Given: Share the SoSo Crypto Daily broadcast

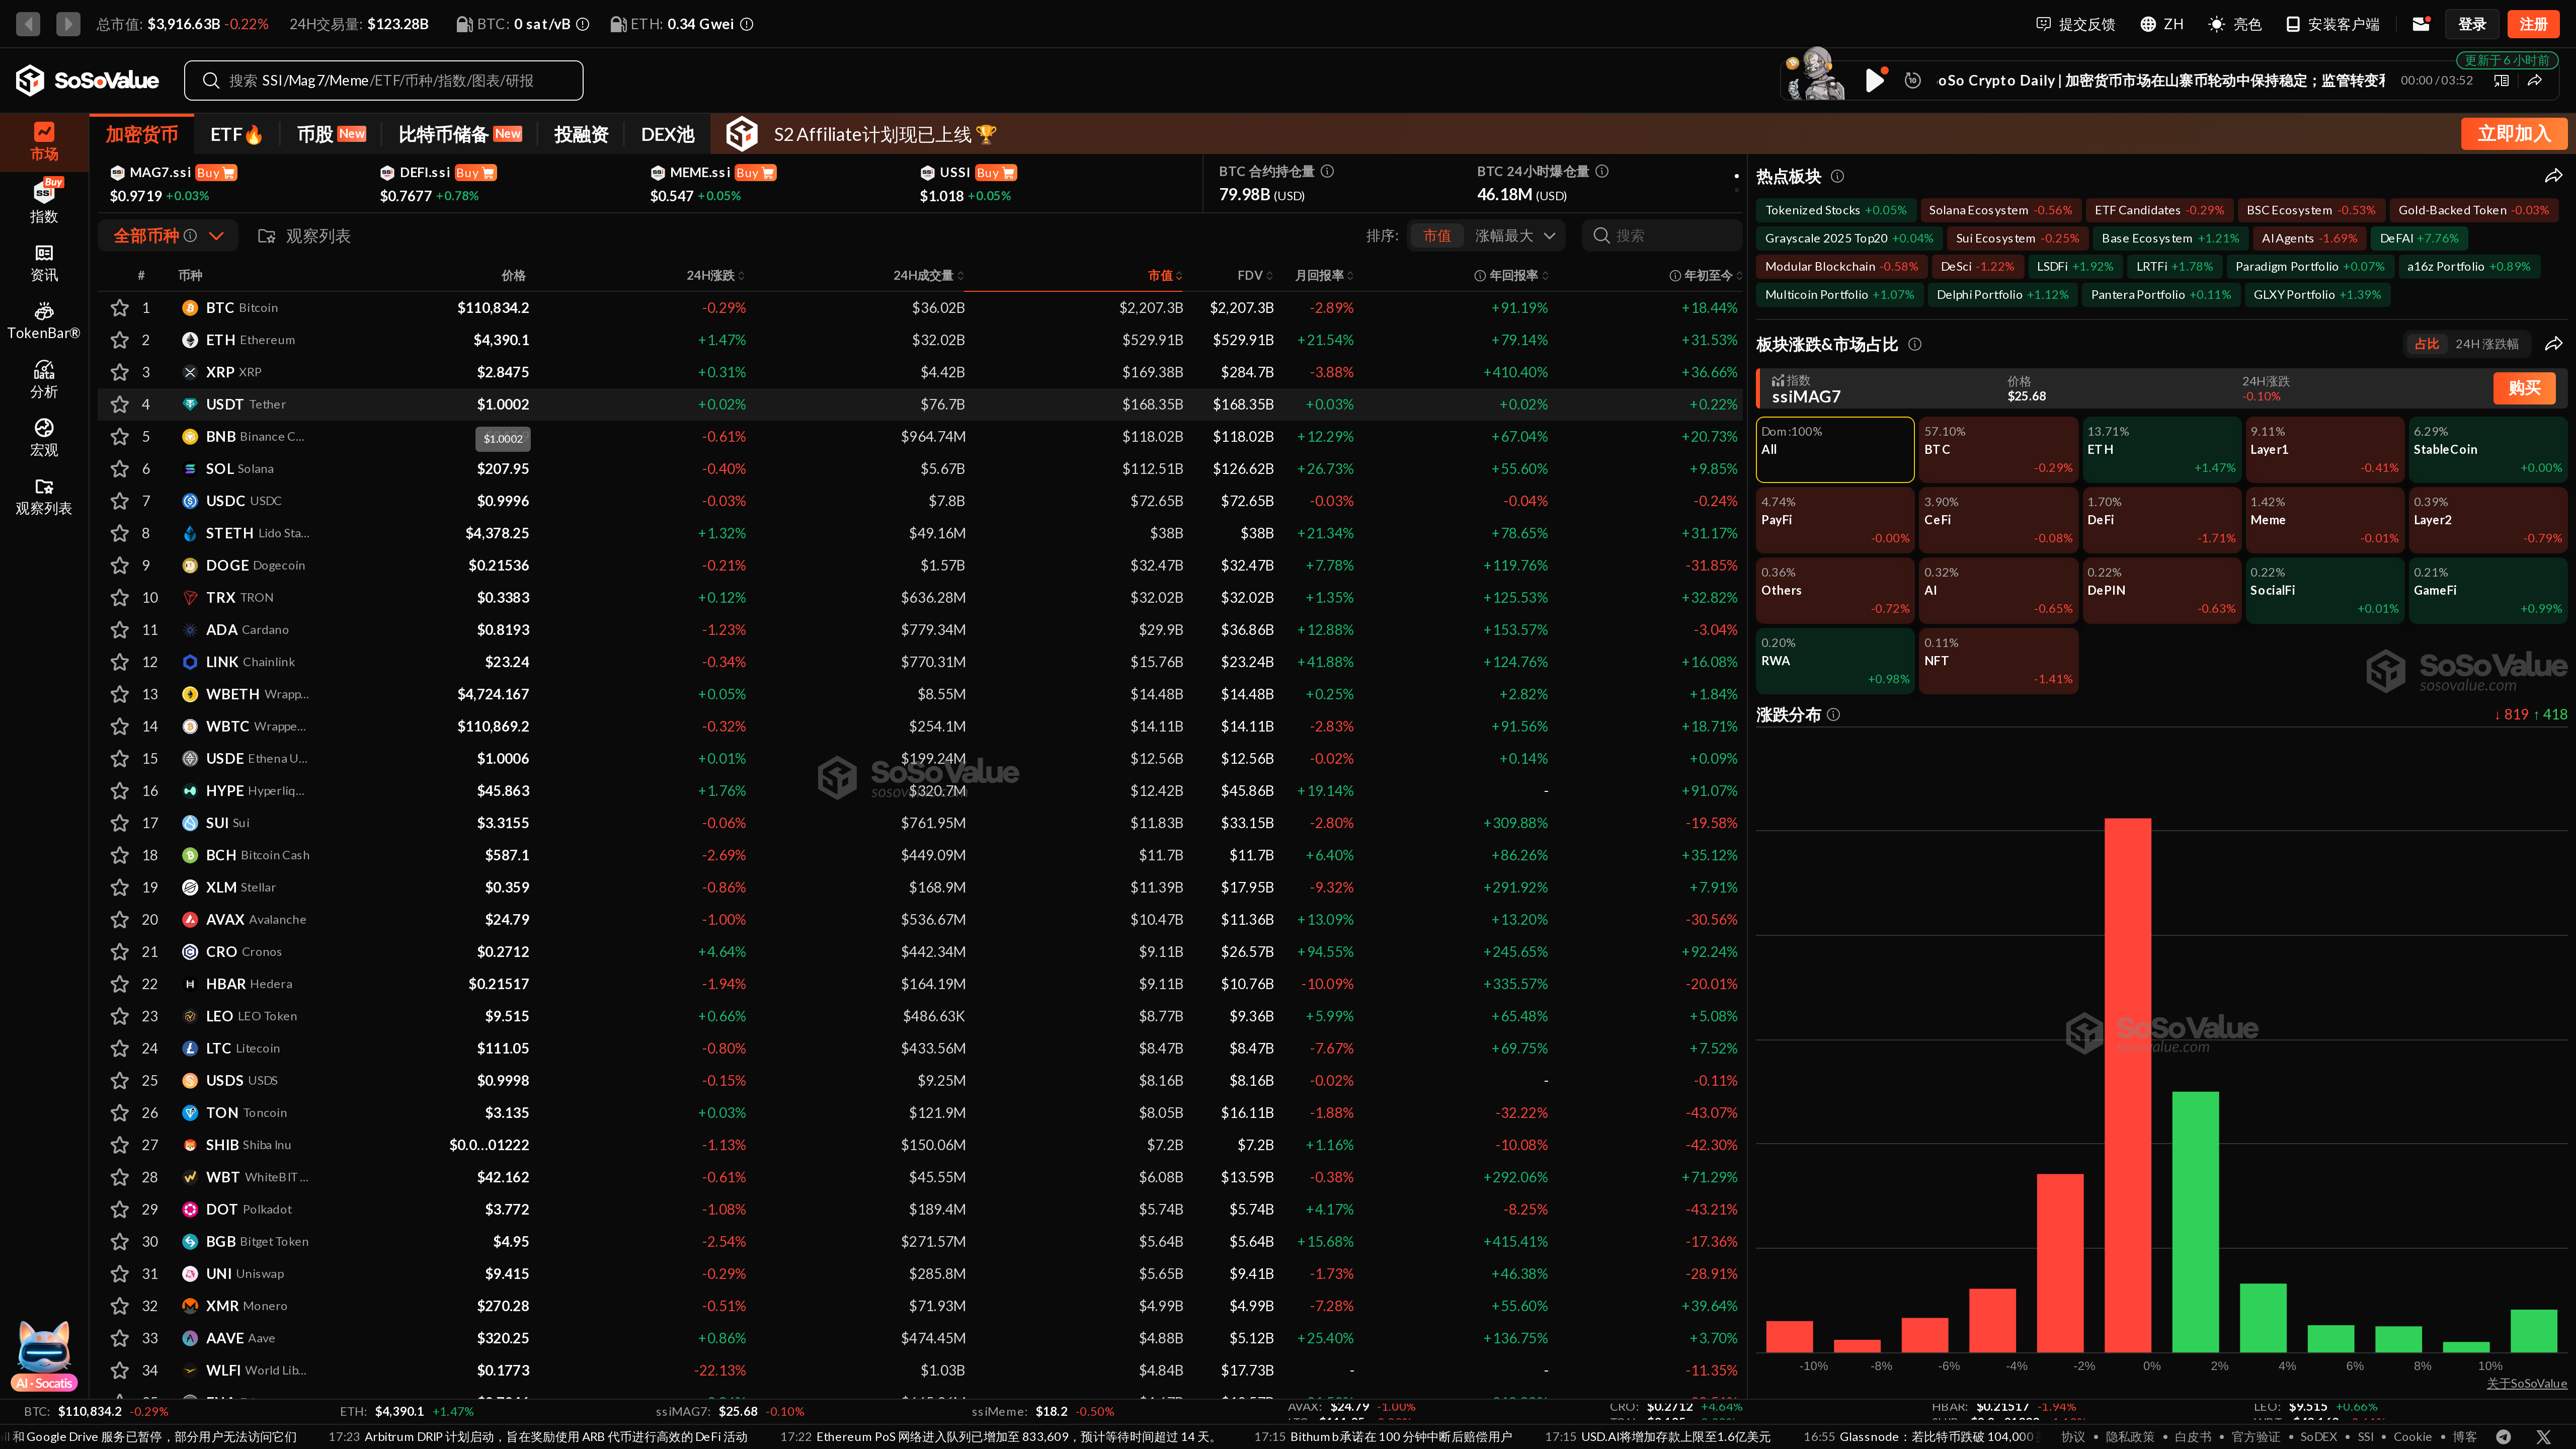Looking at the screenshot, I should point(2535,80).
